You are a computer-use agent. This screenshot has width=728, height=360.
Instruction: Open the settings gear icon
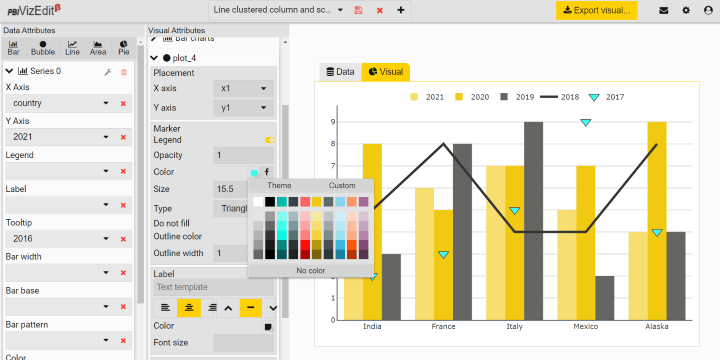coord(686,10)
